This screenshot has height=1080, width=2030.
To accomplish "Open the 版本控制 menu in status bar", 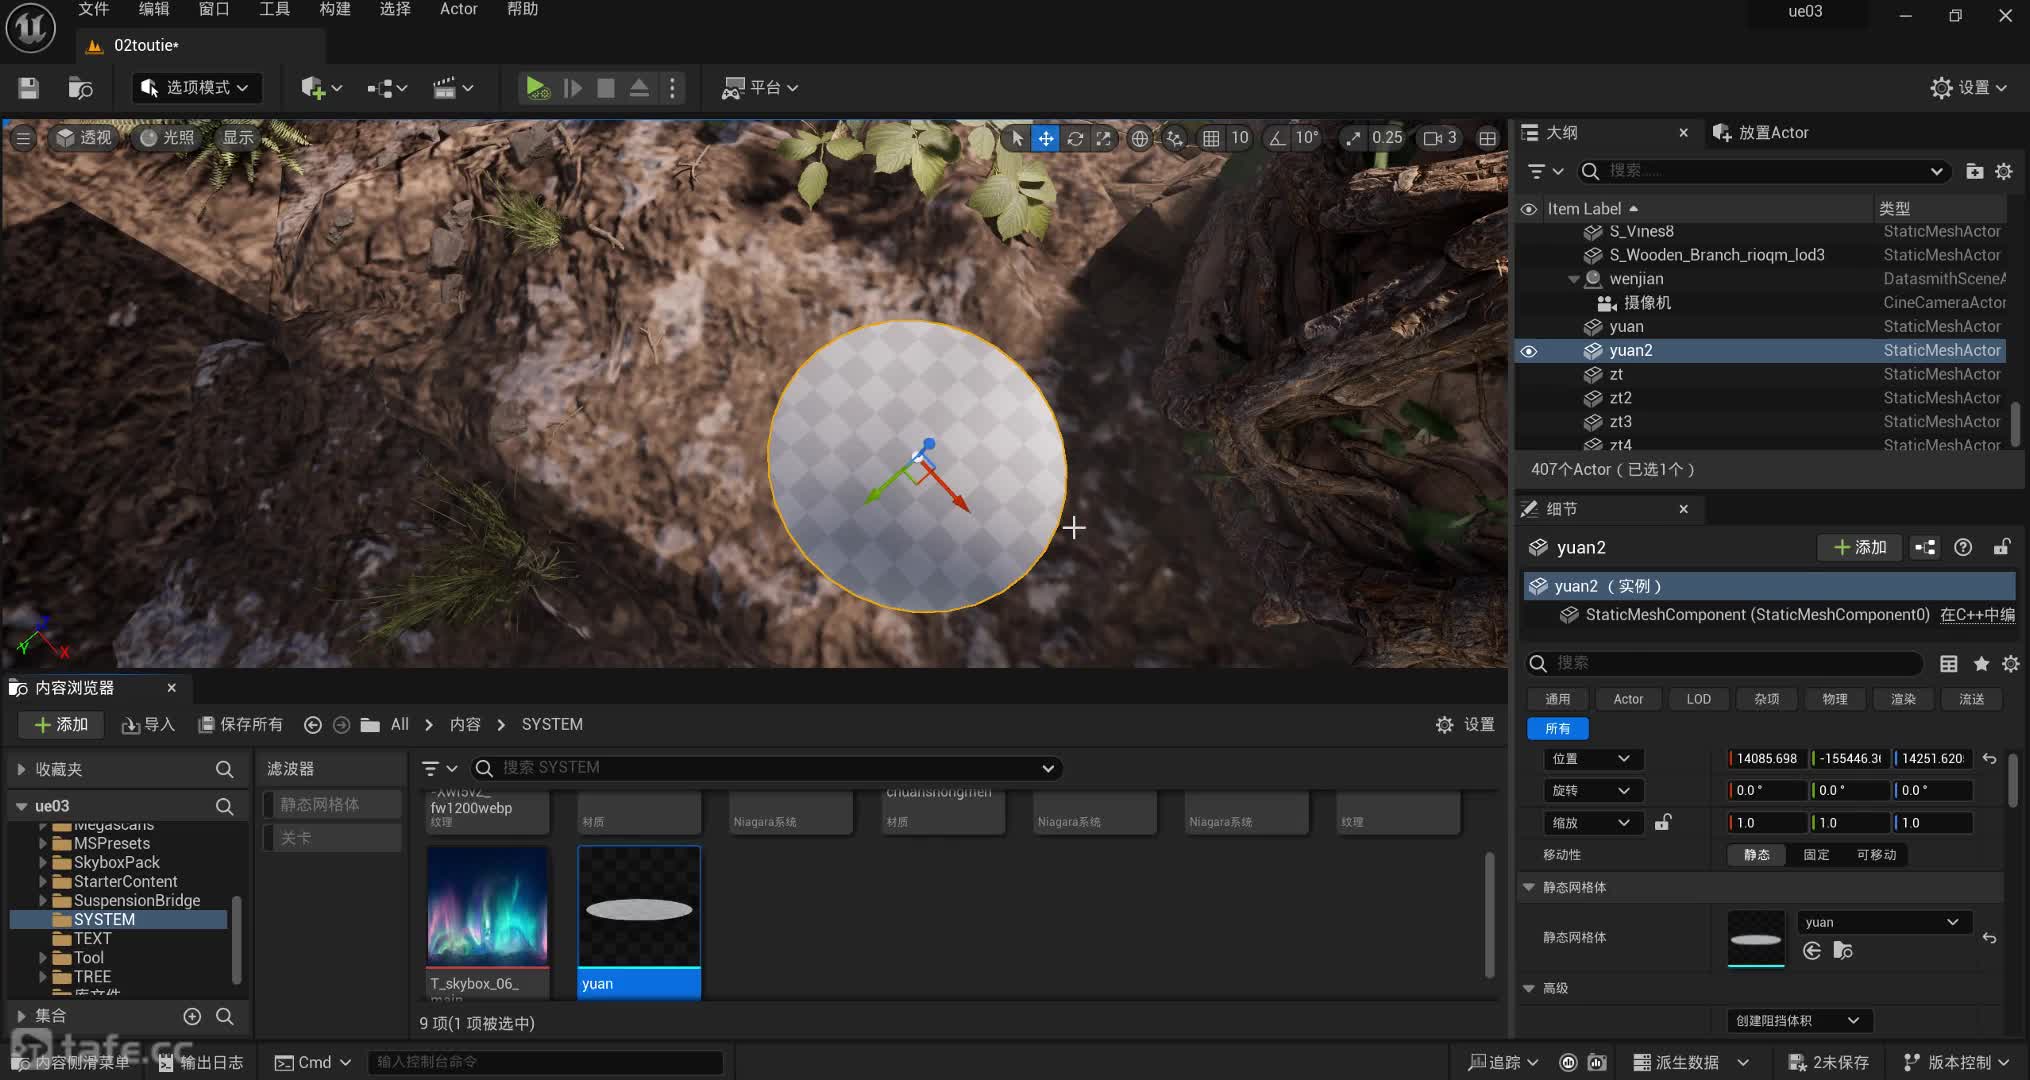I will 1954,1062.
